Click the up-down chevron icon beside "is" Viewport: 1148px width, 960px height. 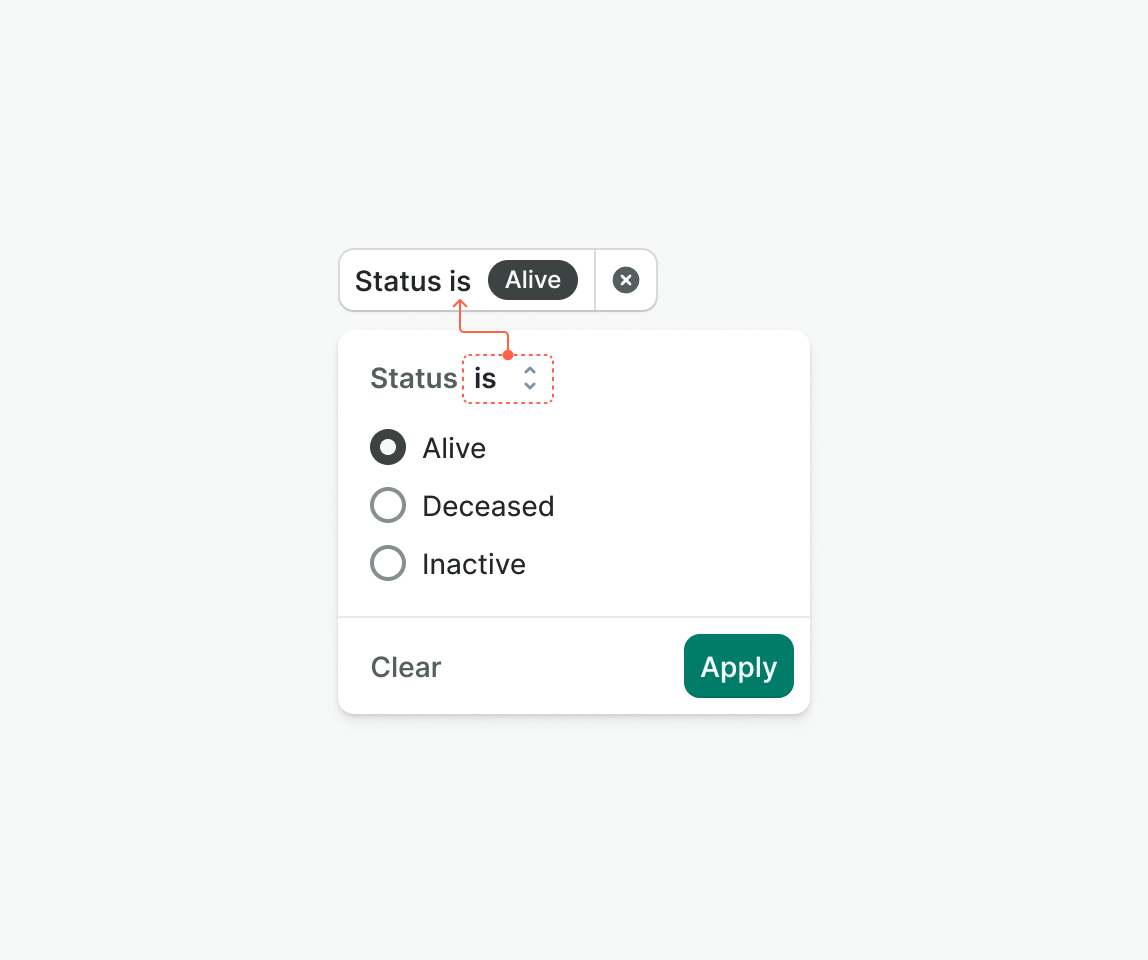pos(530,378)
